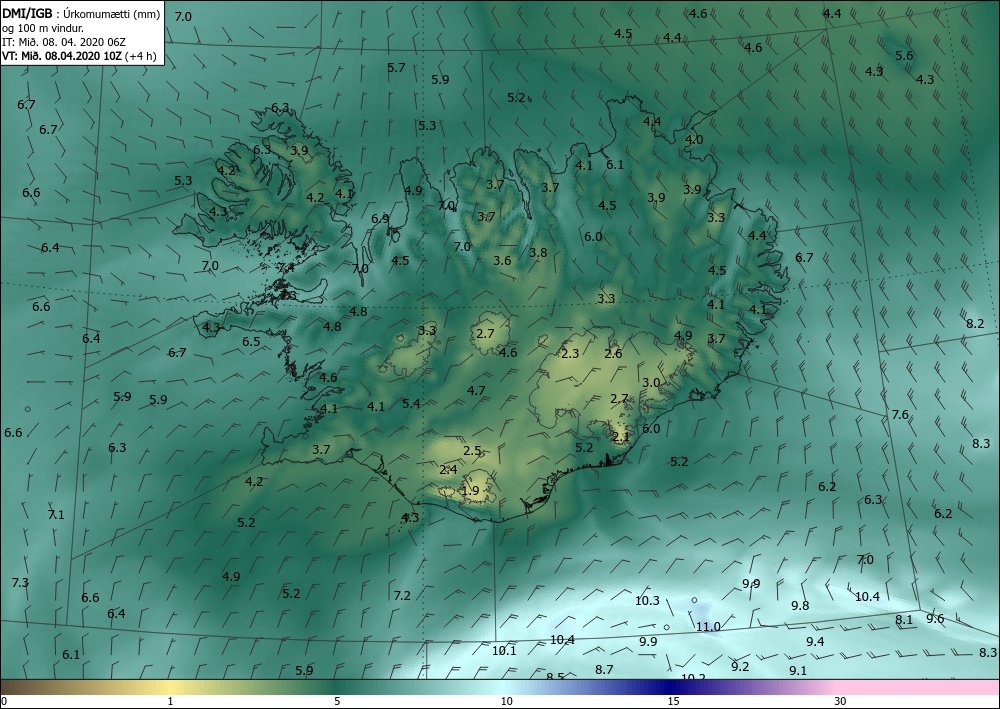
Task: Click the 30 label on the color scale
Action: point(841,702)
